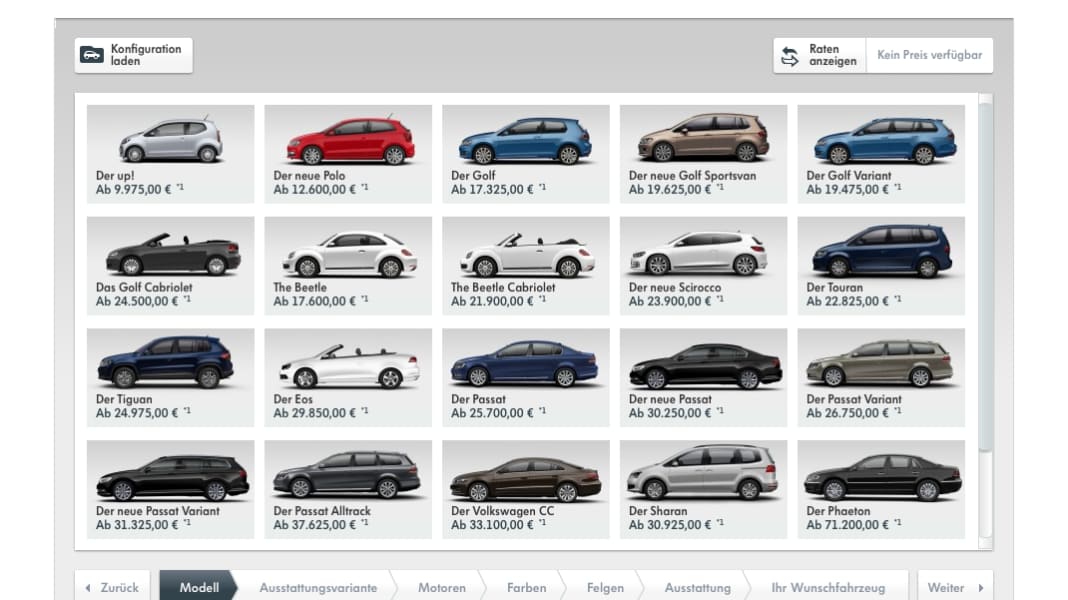
Task: Load a saved configuration via Konfiguration laden
Action: 134,55
